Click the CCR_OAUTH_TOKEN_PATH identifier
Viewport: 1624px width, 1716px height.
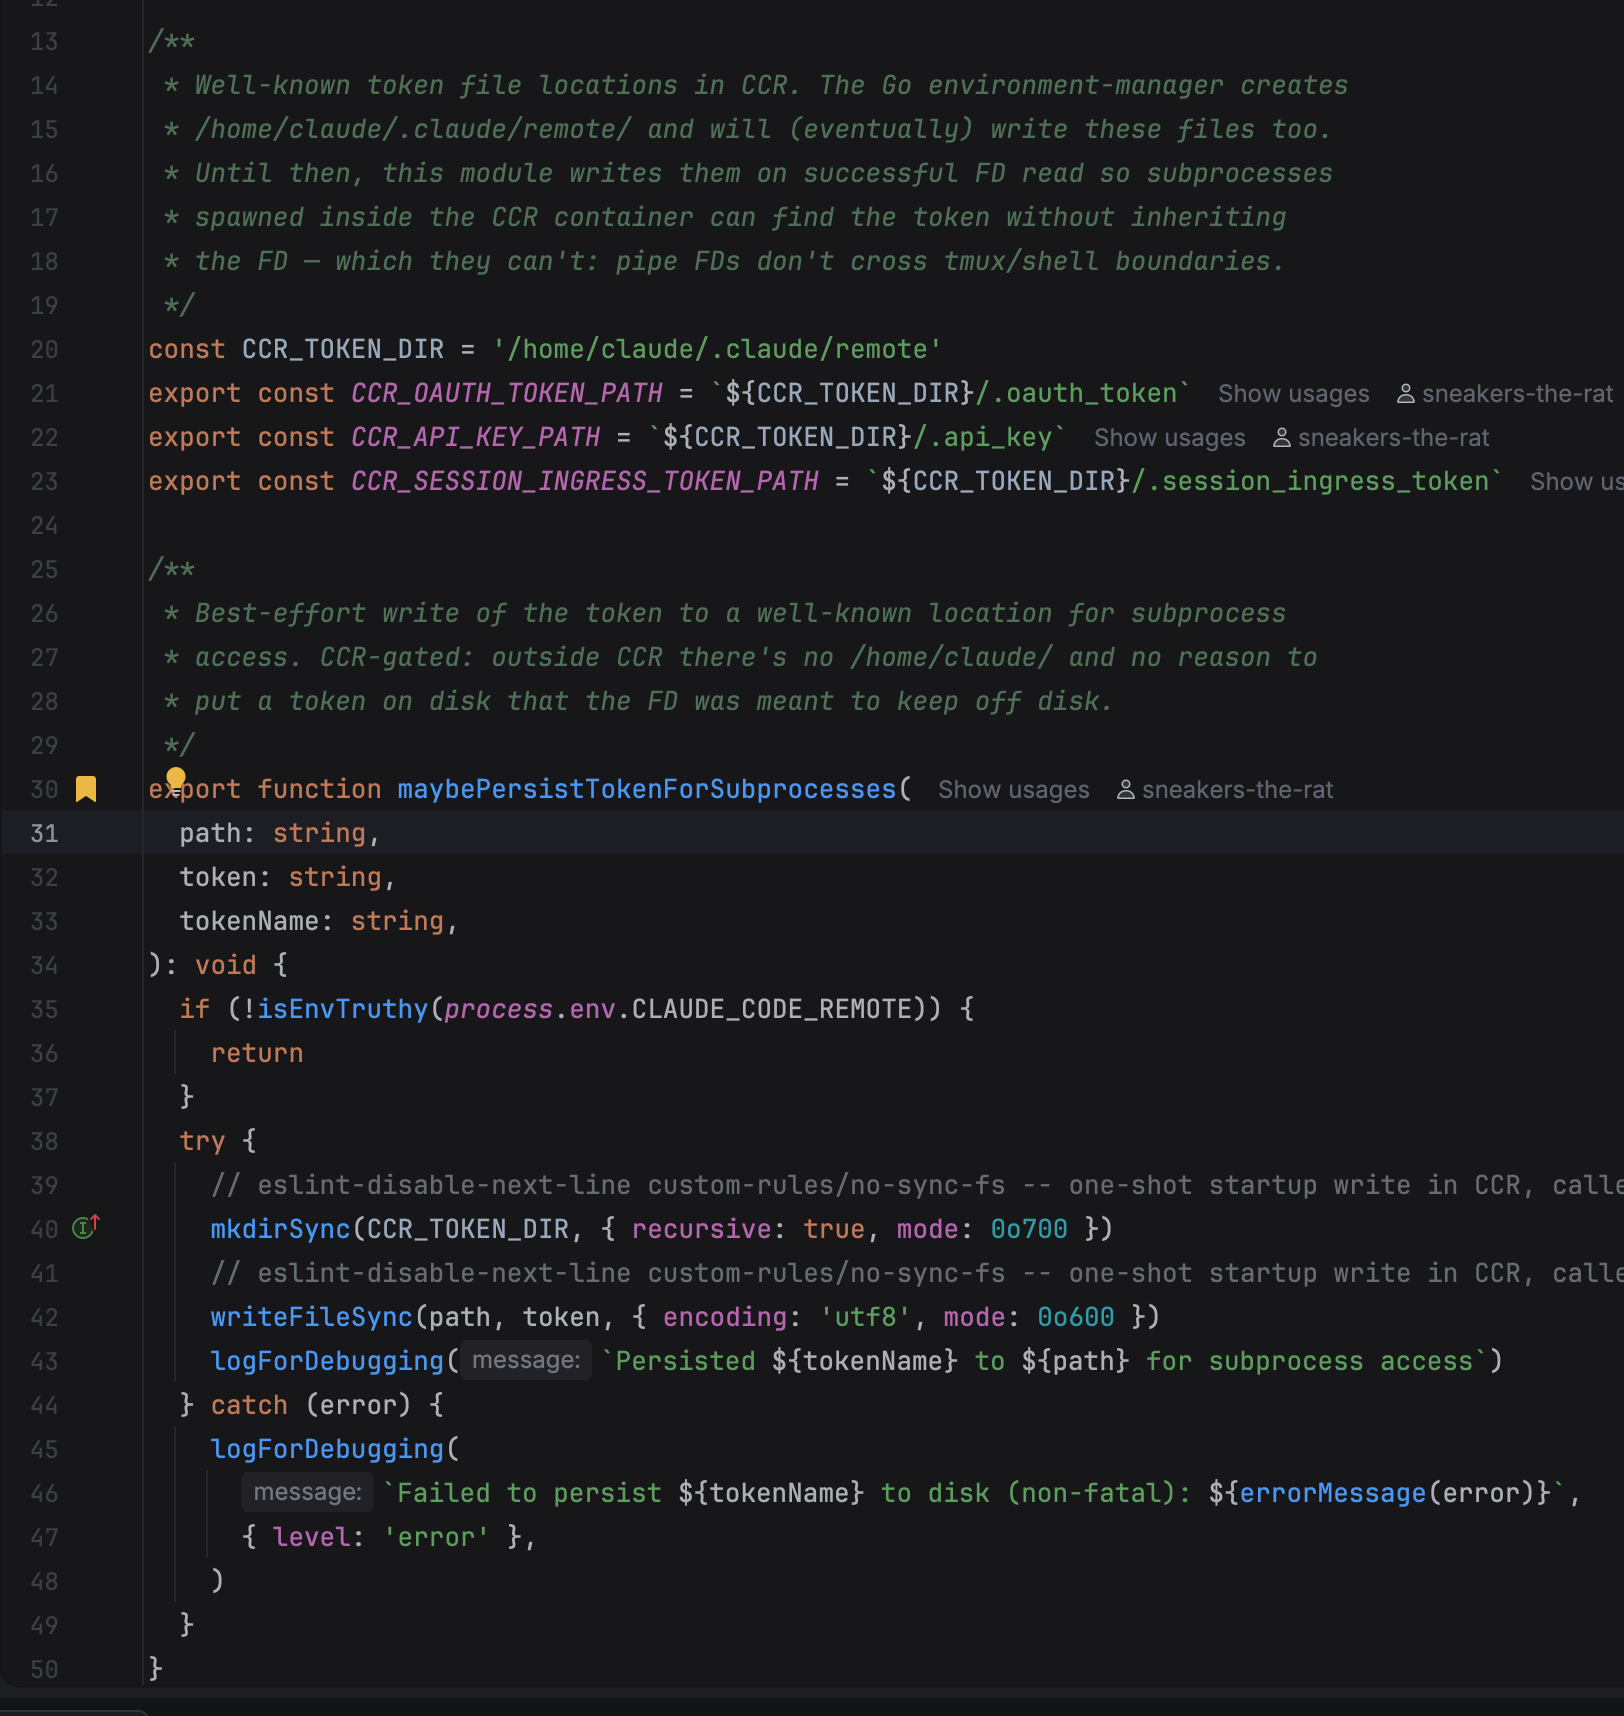[x=507, y=393]
